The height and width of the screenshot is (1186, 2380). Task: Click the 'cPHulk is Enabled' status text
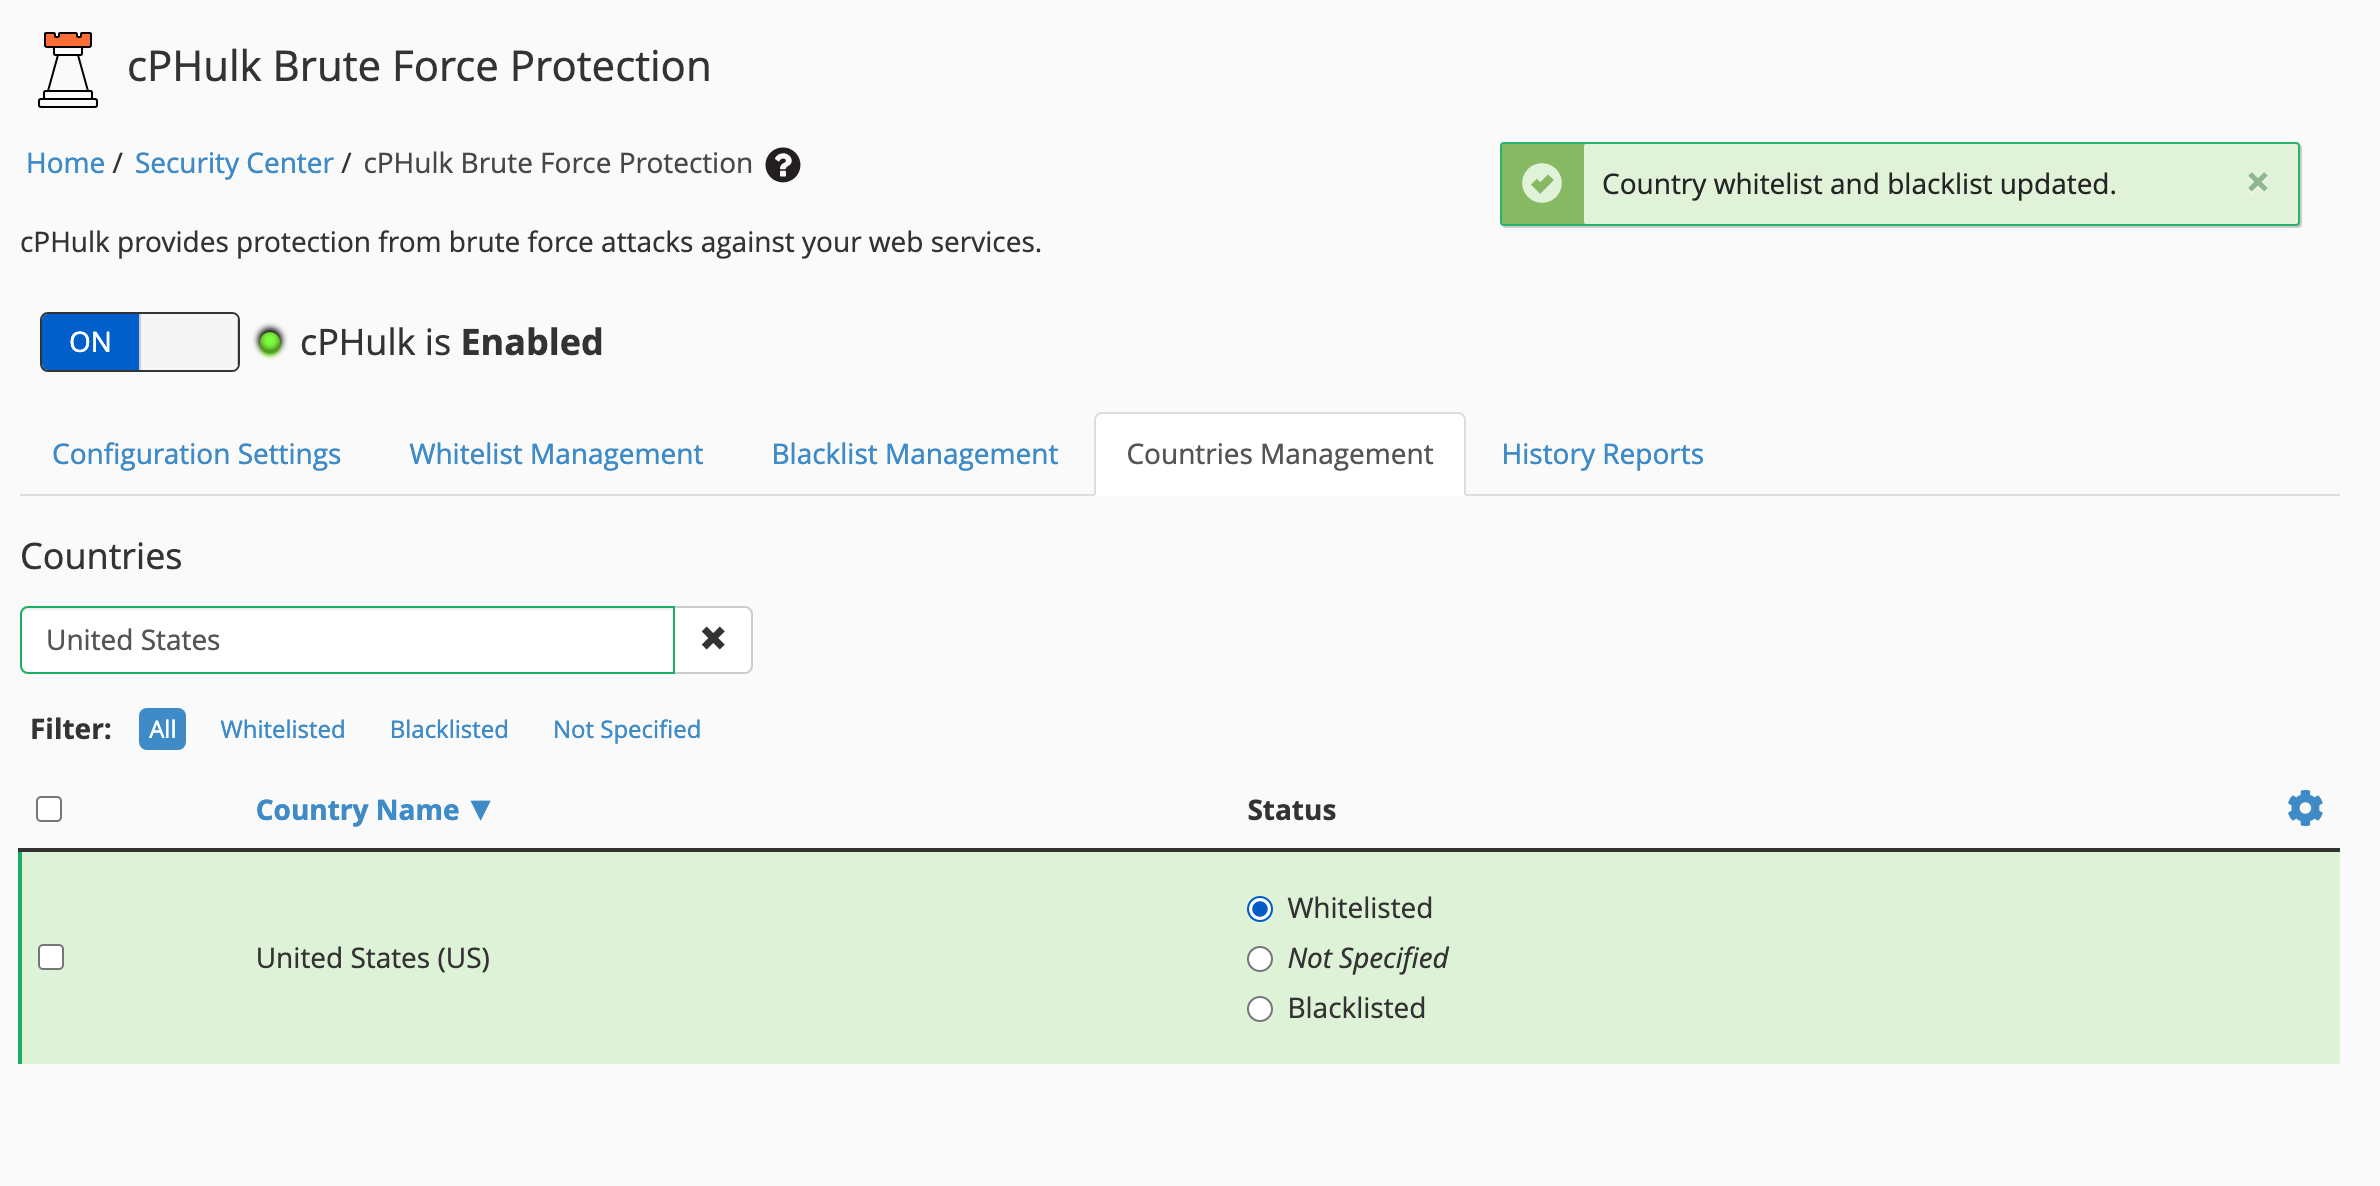451,342
